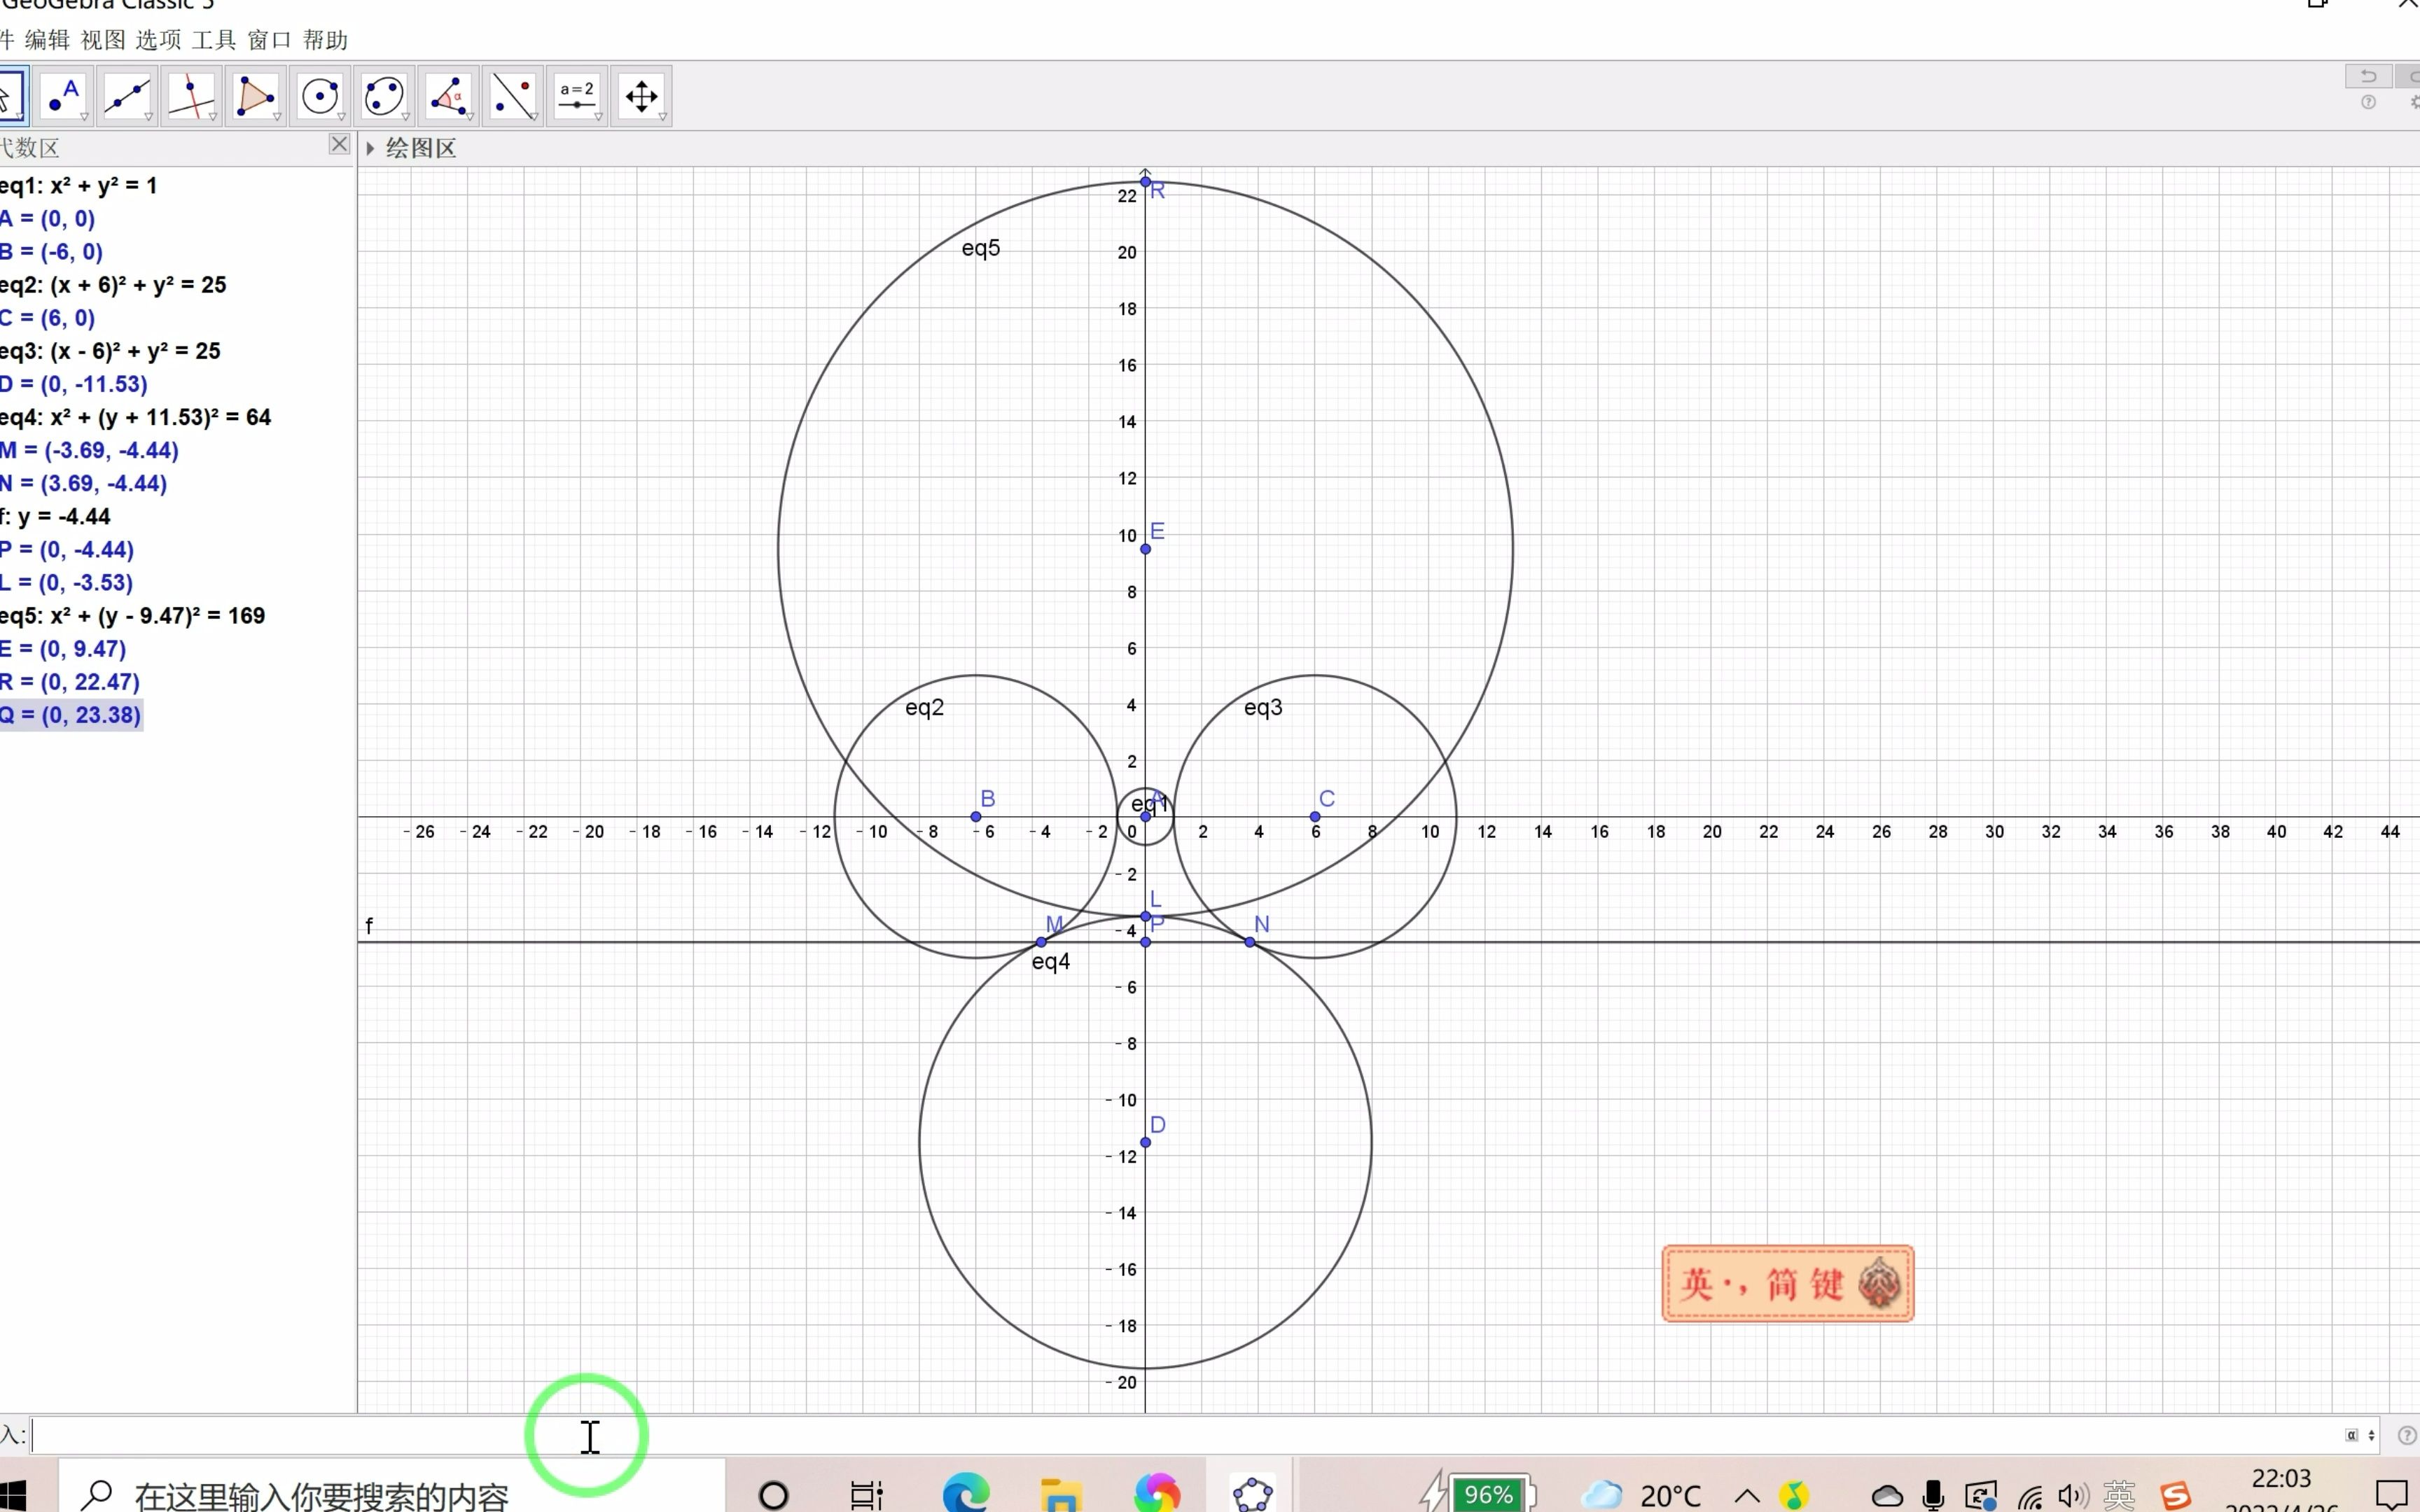Expand the 绘图区 style bar triangle

point(370,148)
